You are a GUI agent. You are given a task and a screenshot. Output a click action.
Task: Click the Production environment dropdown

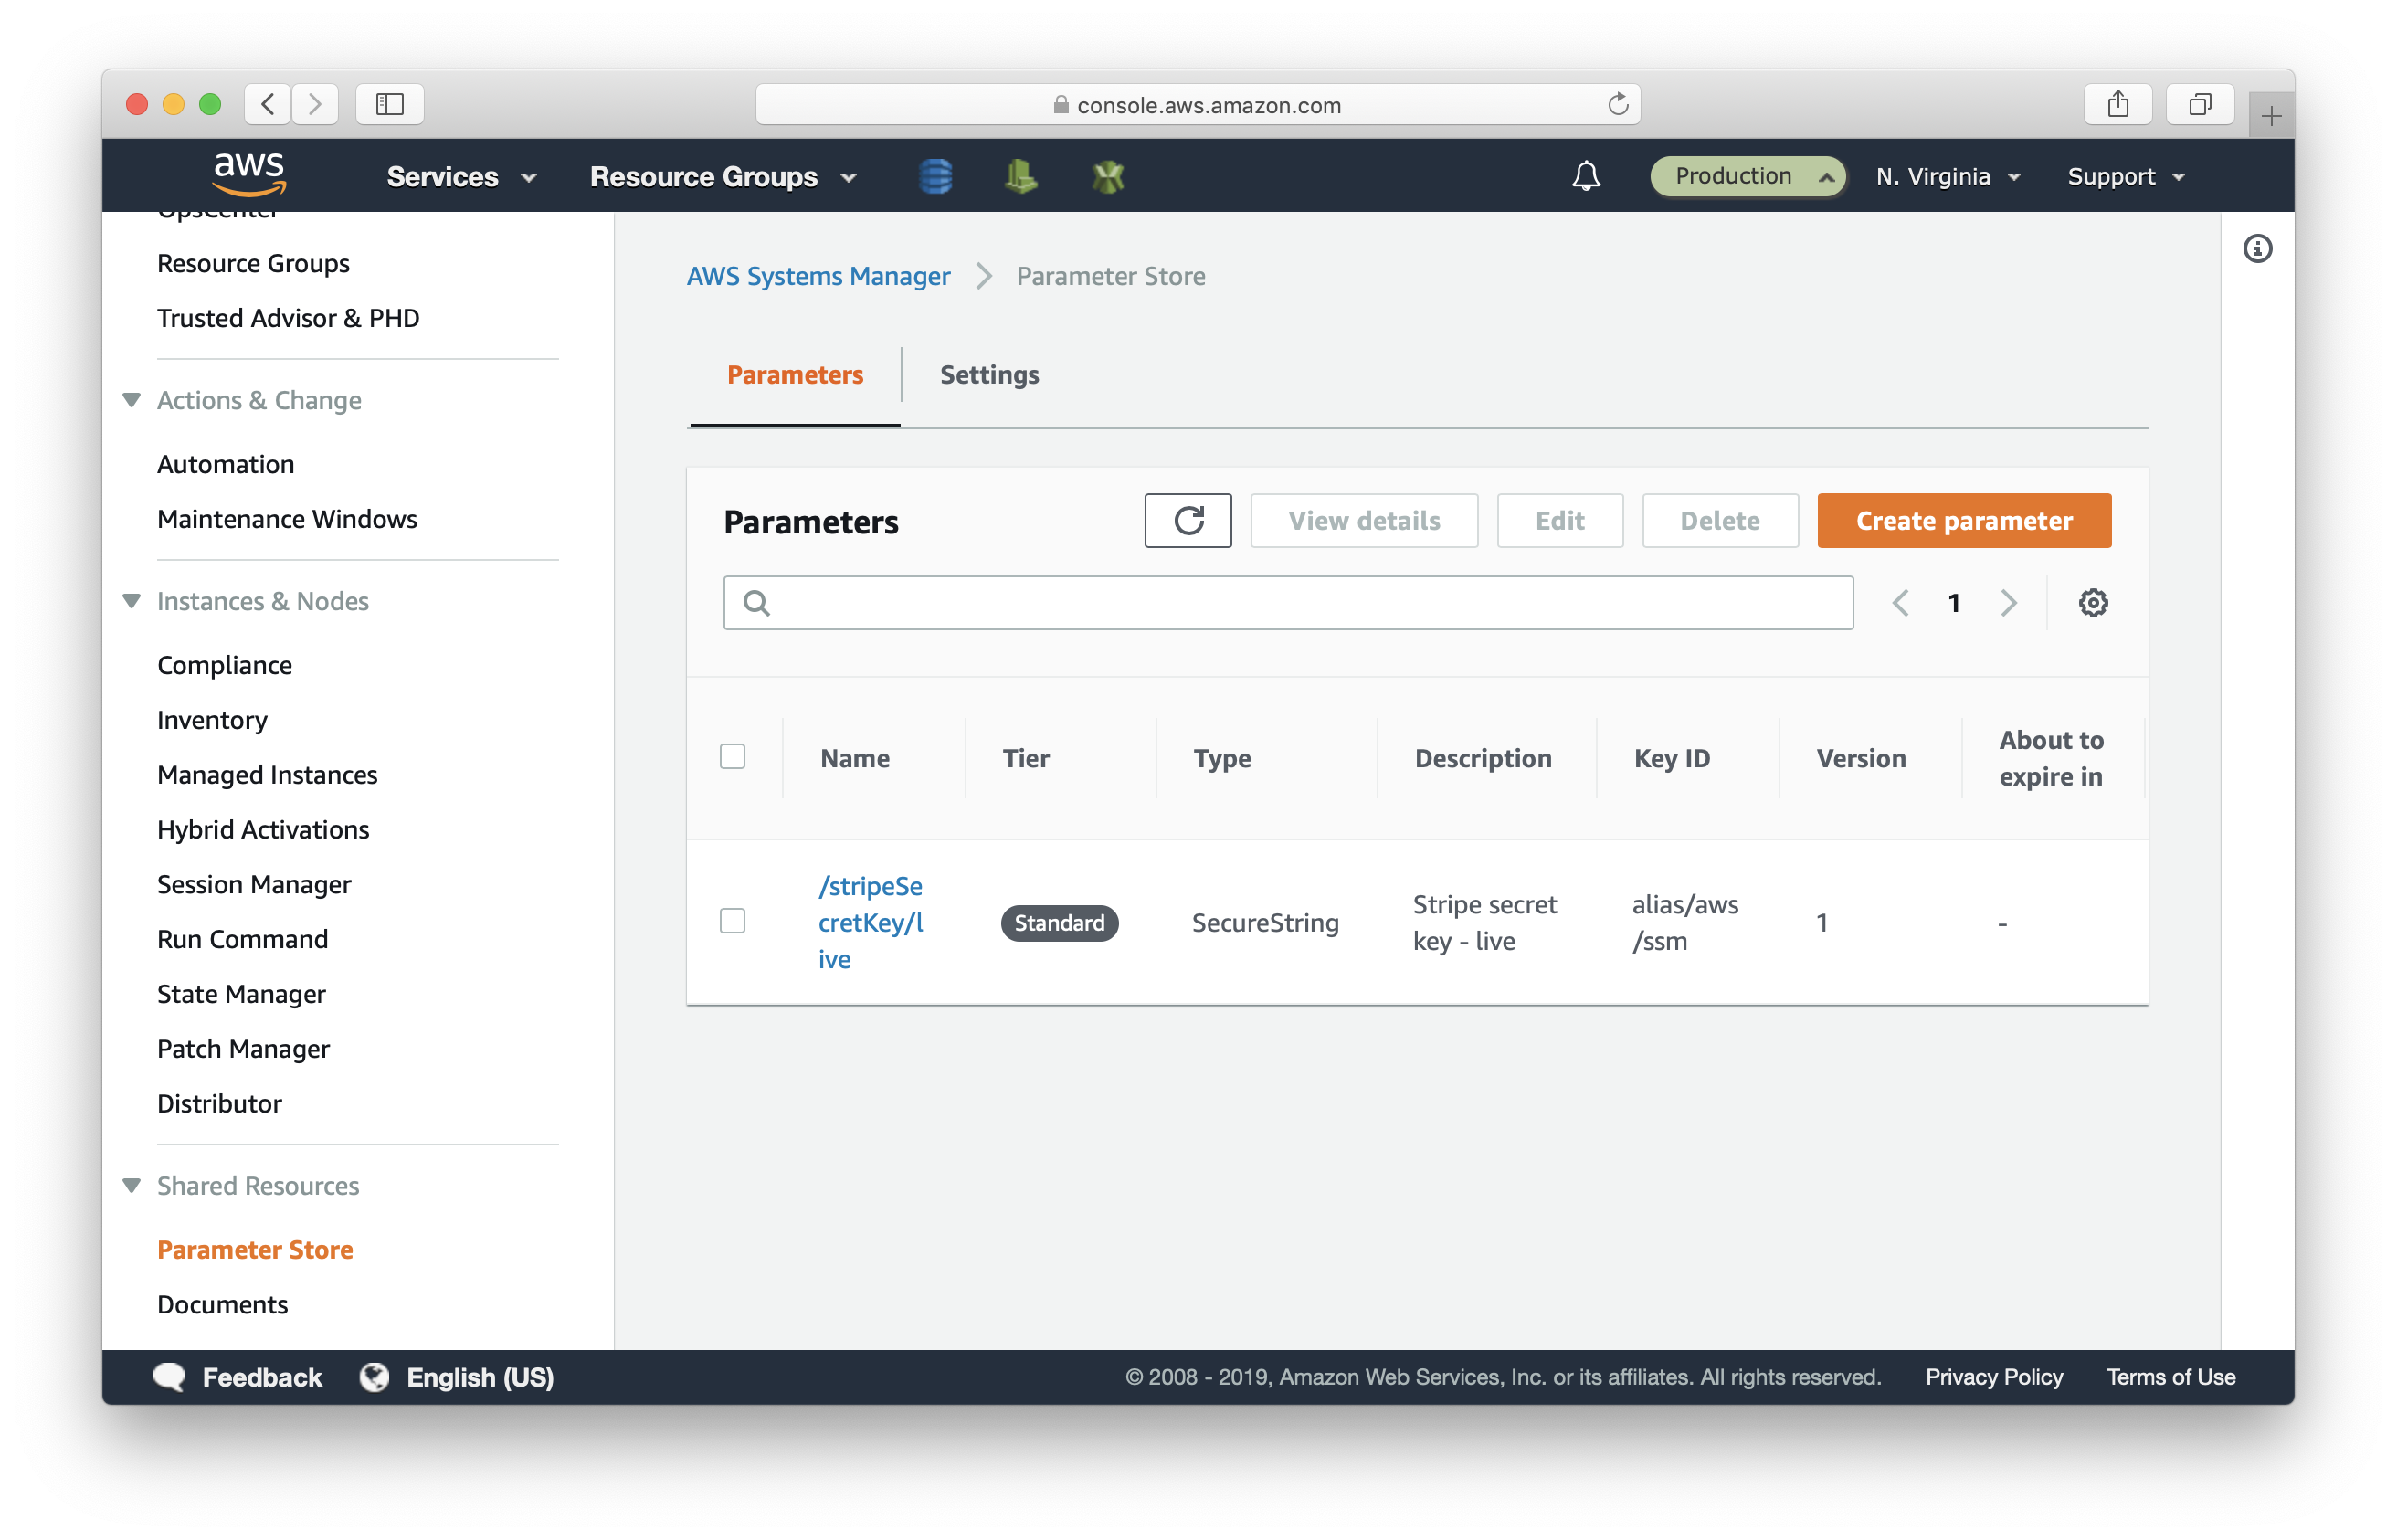click(1744, 174)
